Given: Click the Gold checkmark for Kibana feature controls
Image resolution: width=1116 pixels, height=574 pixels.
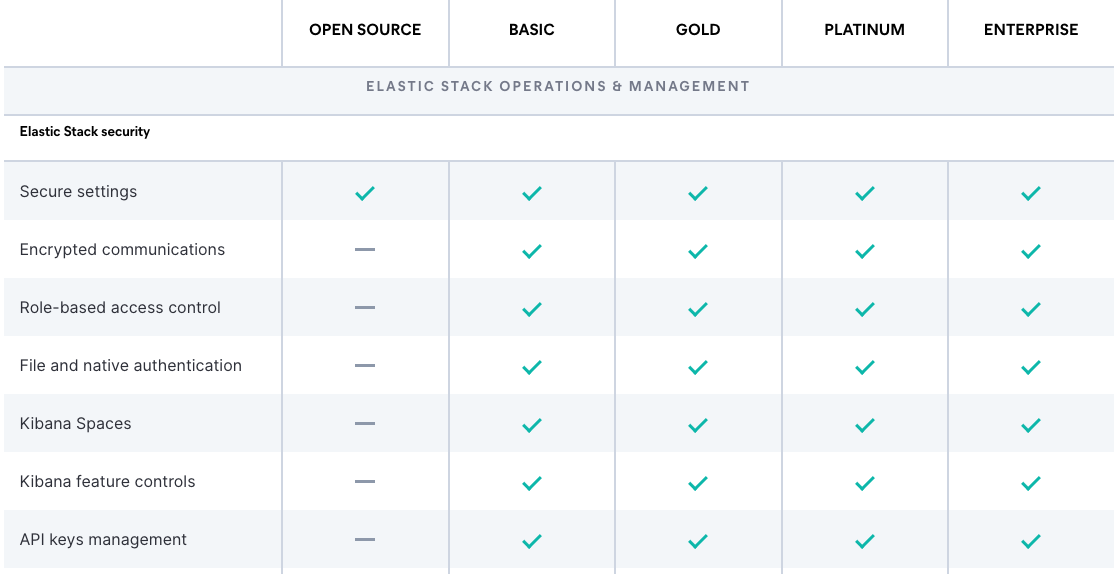Looking at the screenshot, I should click(x=698, y=483).
